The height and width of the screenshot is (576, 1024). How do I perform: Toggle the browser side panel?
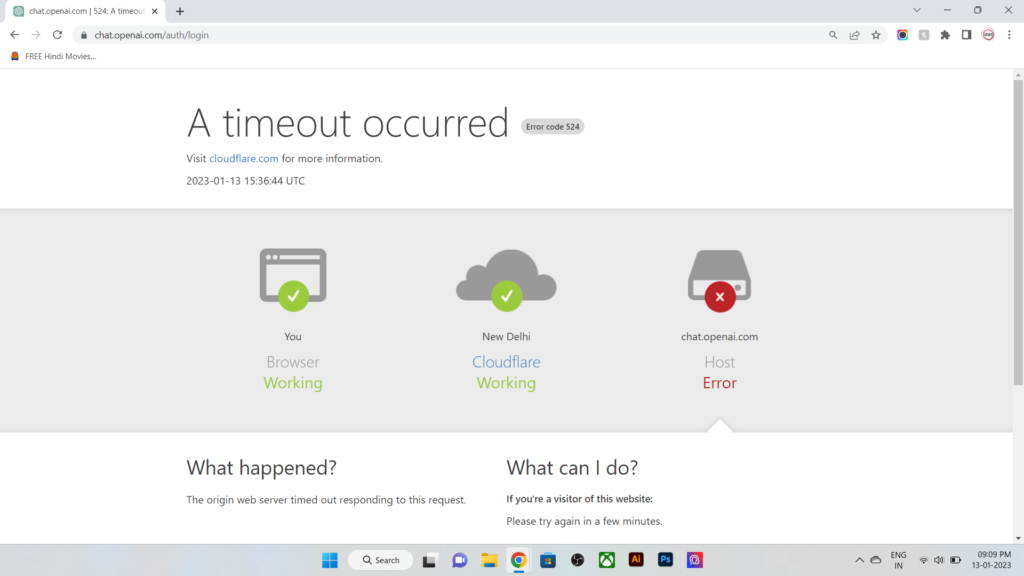click(x=967, y=35)
